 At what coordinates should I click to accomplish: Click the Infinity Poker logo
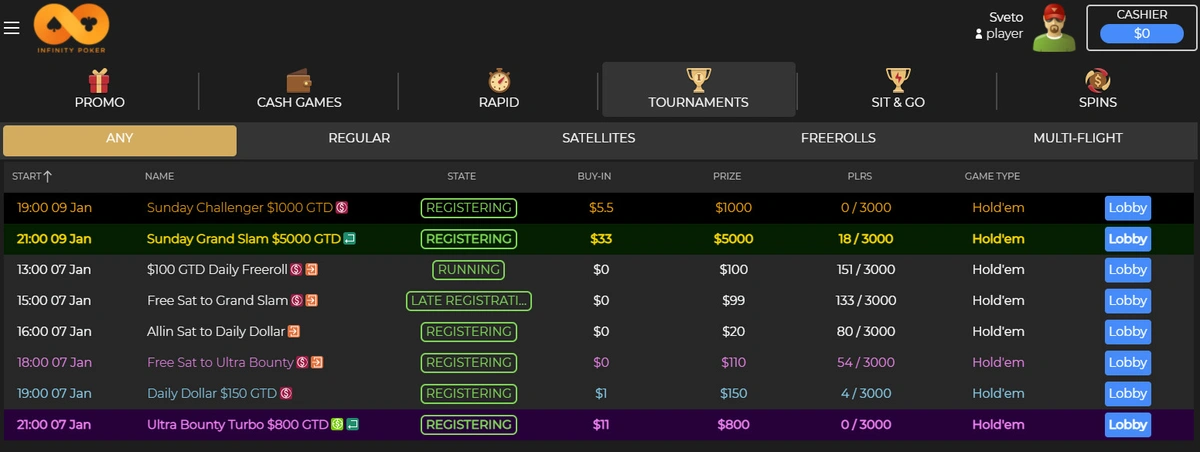pyautogui.click(x=71, y=28)
